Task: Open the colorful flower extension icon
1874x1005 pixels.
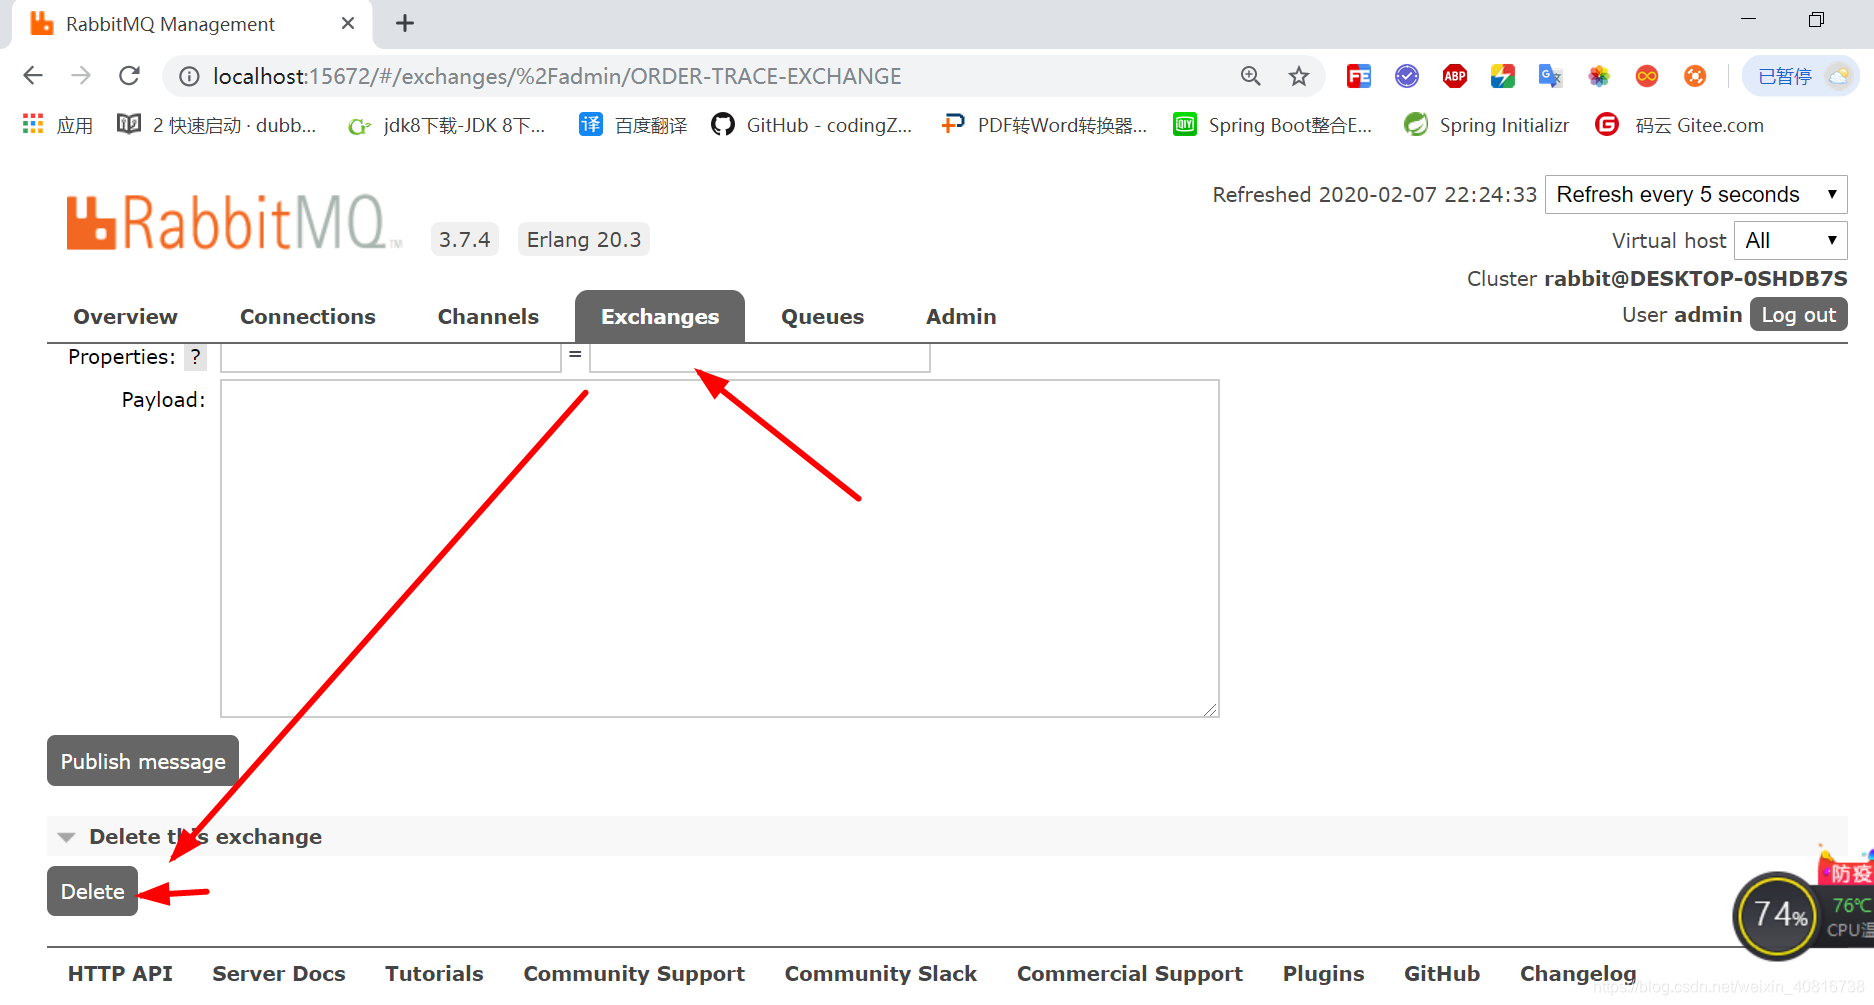Action: [x=1599, y=76]
